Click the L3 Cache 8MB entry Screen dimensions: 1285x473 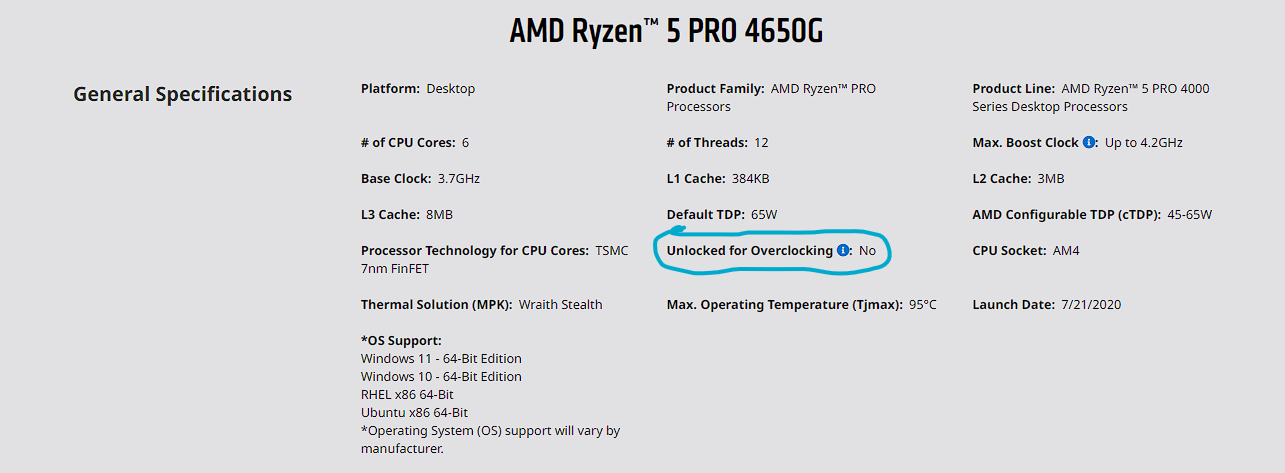pyautogui.click(x=413, y=215)
